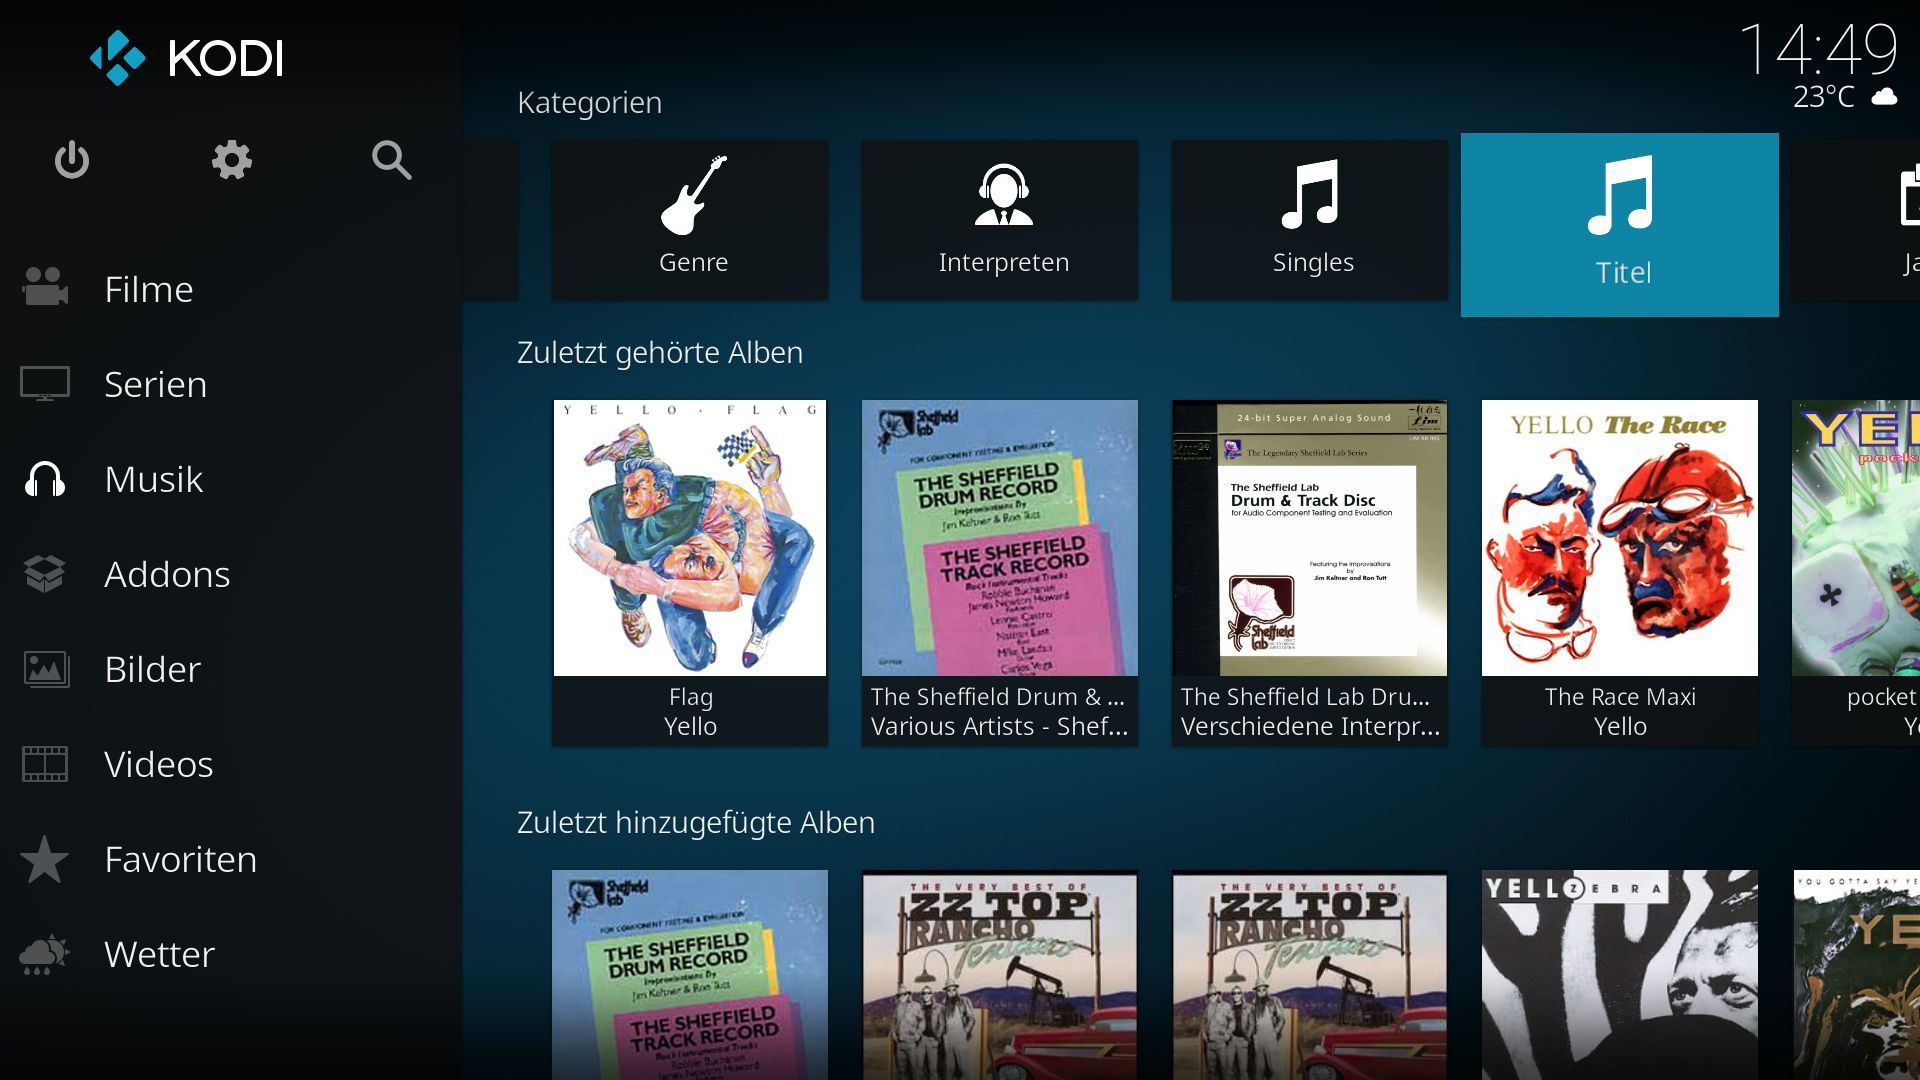
Task: Open the search magnifier icon
Action: (391, 160)
